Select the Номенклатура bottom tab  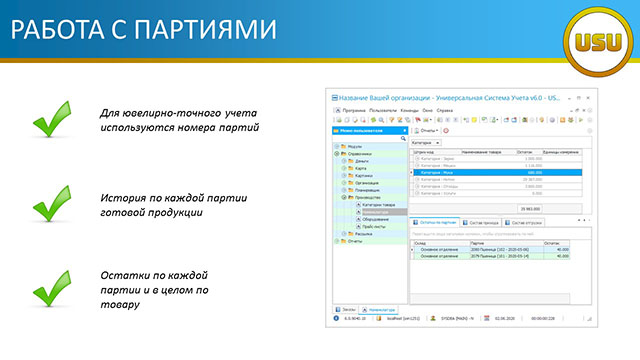(x=378, y=310)
